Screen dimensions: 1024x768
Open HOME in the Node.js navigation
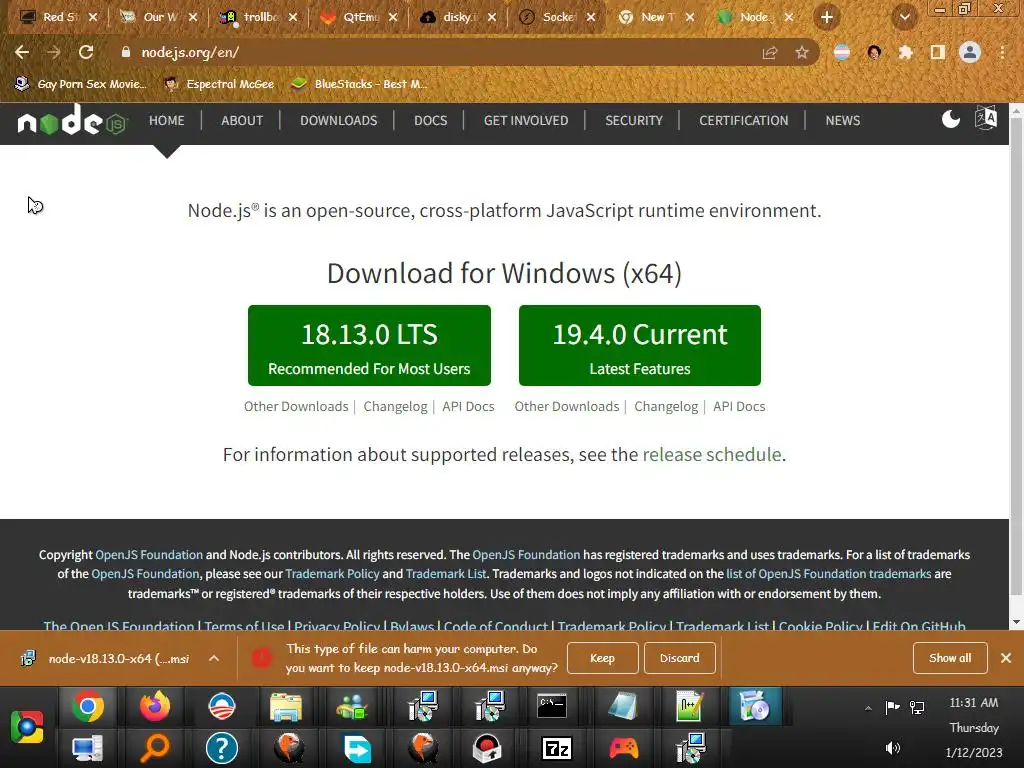pyautogui.click(x=167, y=120)
